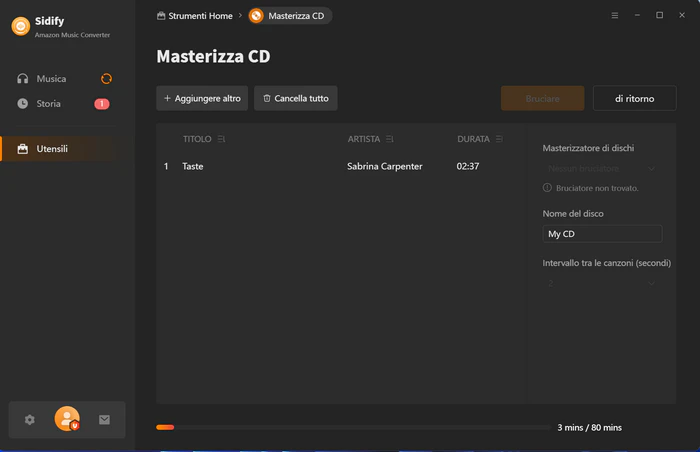The height and width of the screenshot is (452, 700).
Task: Minimize the Sidify window
Action: pyautogui.click(x=638, y=16)
